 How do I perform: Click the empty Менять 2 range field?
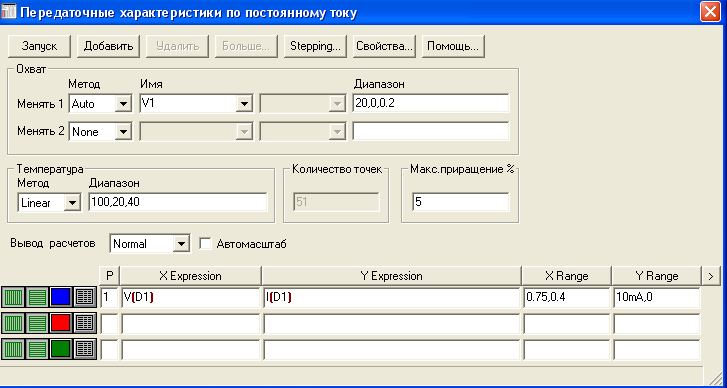[x=431, y=131]
